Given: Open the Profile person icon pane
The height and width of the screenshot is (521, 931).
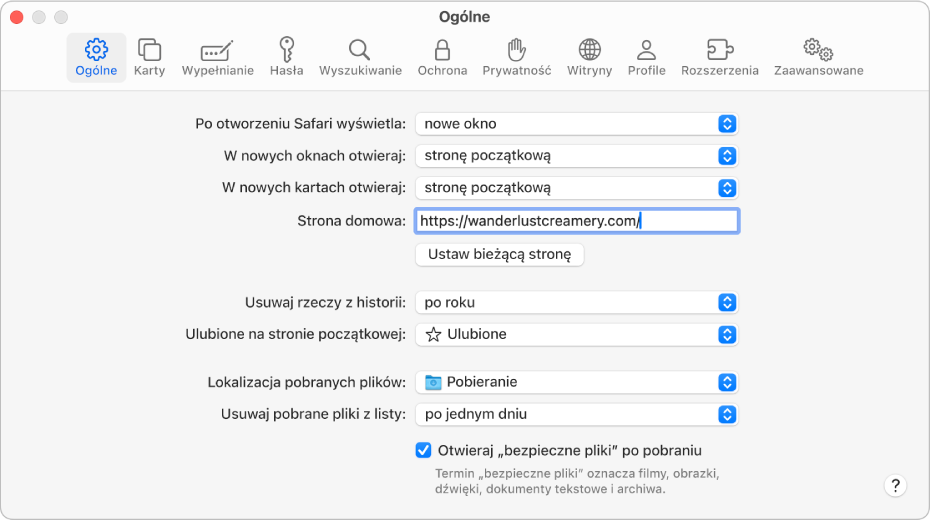Looking at the screenshot, I should point(646,57).
